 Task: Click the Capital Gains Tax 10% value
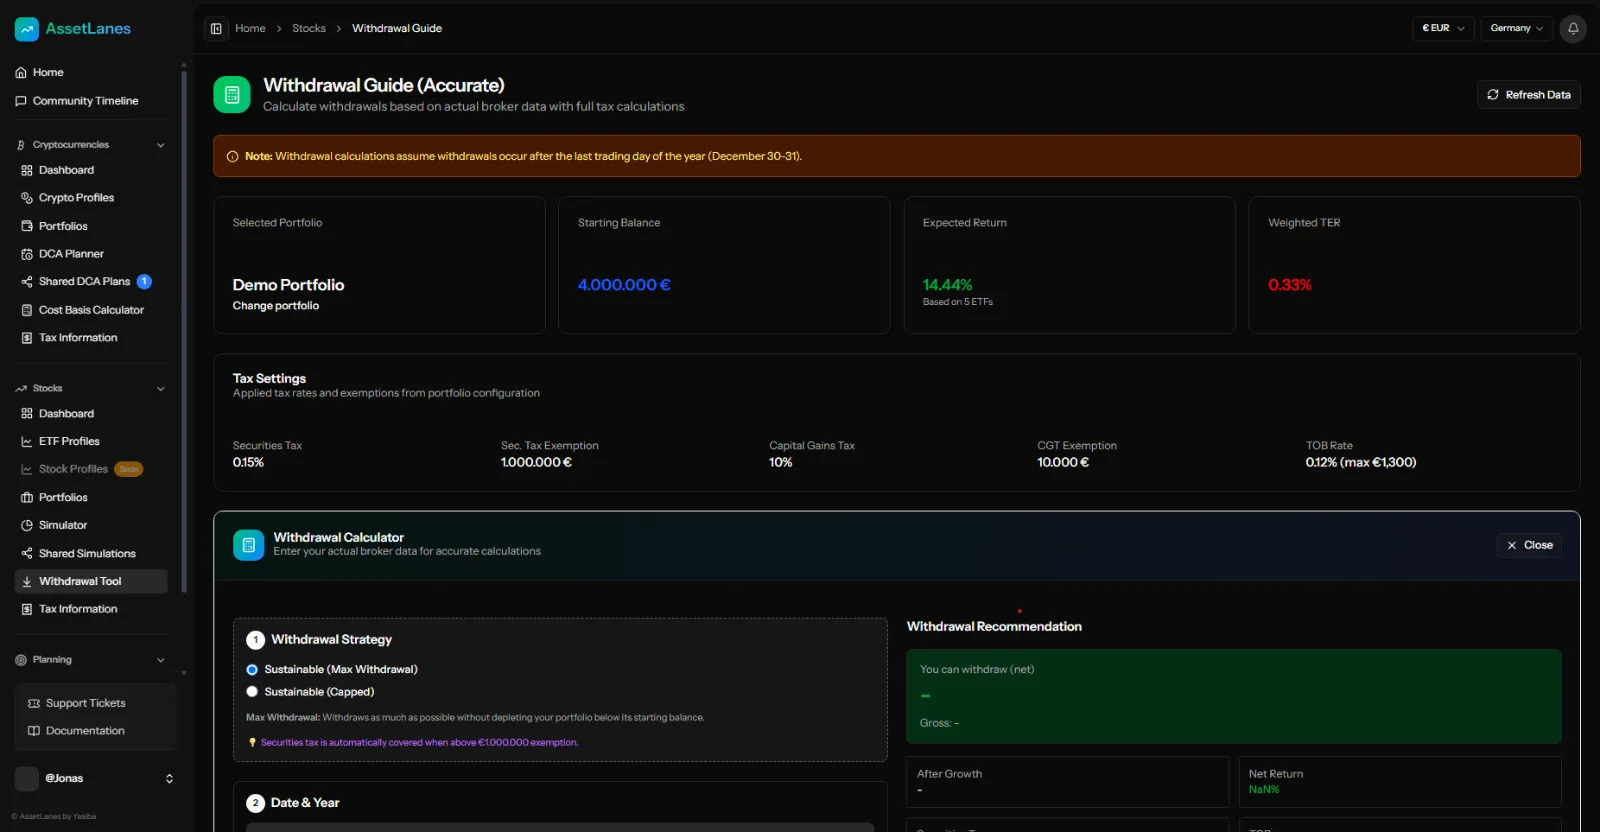pos(781,463)
